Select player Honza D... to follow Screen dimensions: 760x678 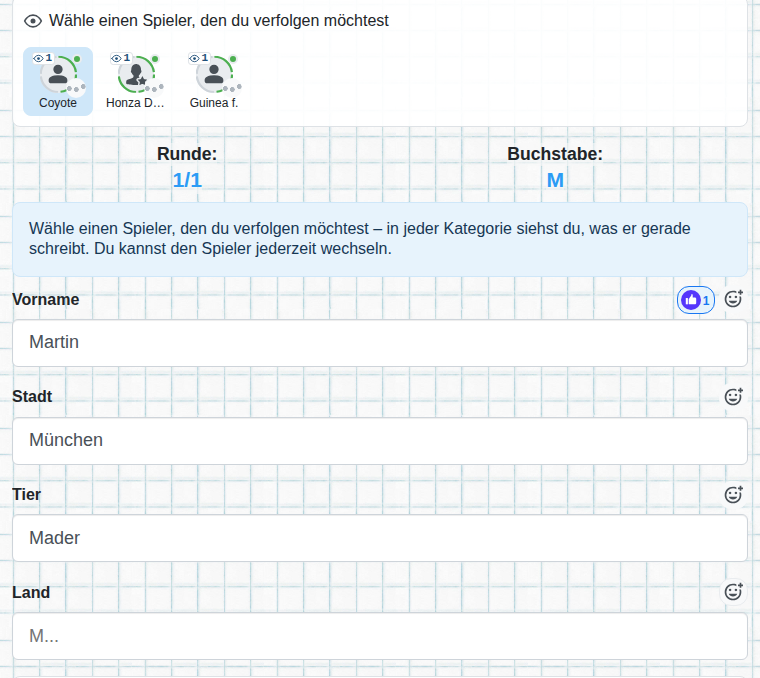[135, 81]
